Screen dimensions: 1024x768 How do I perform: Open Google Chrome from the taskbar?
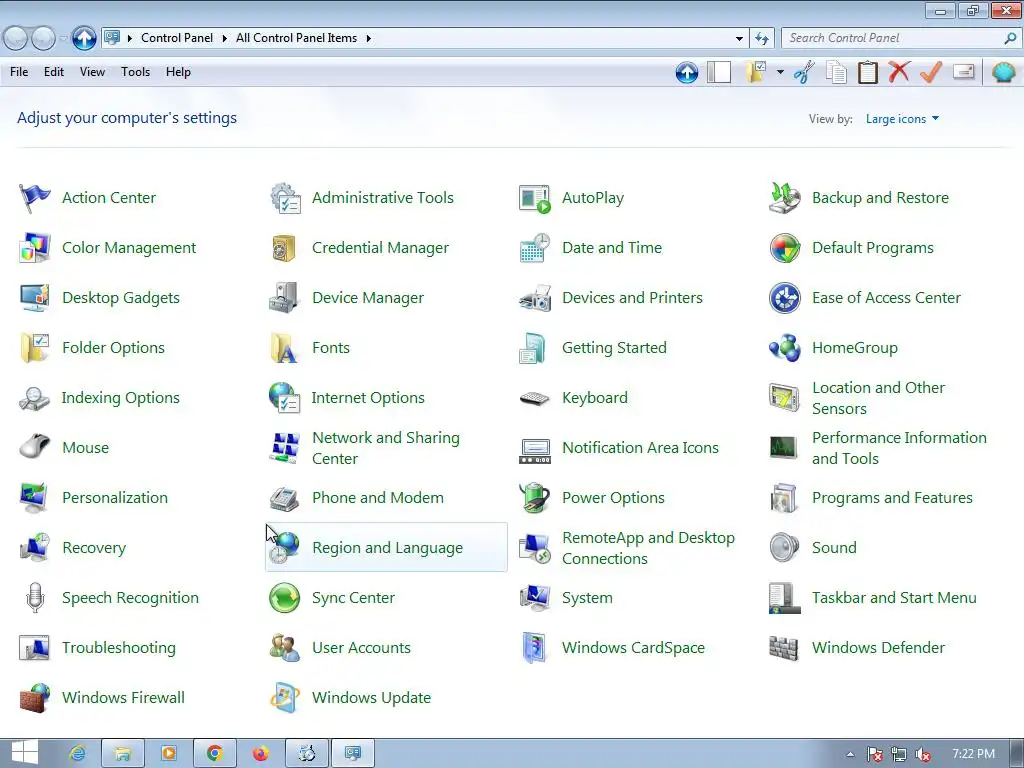(x=214, y=754)
